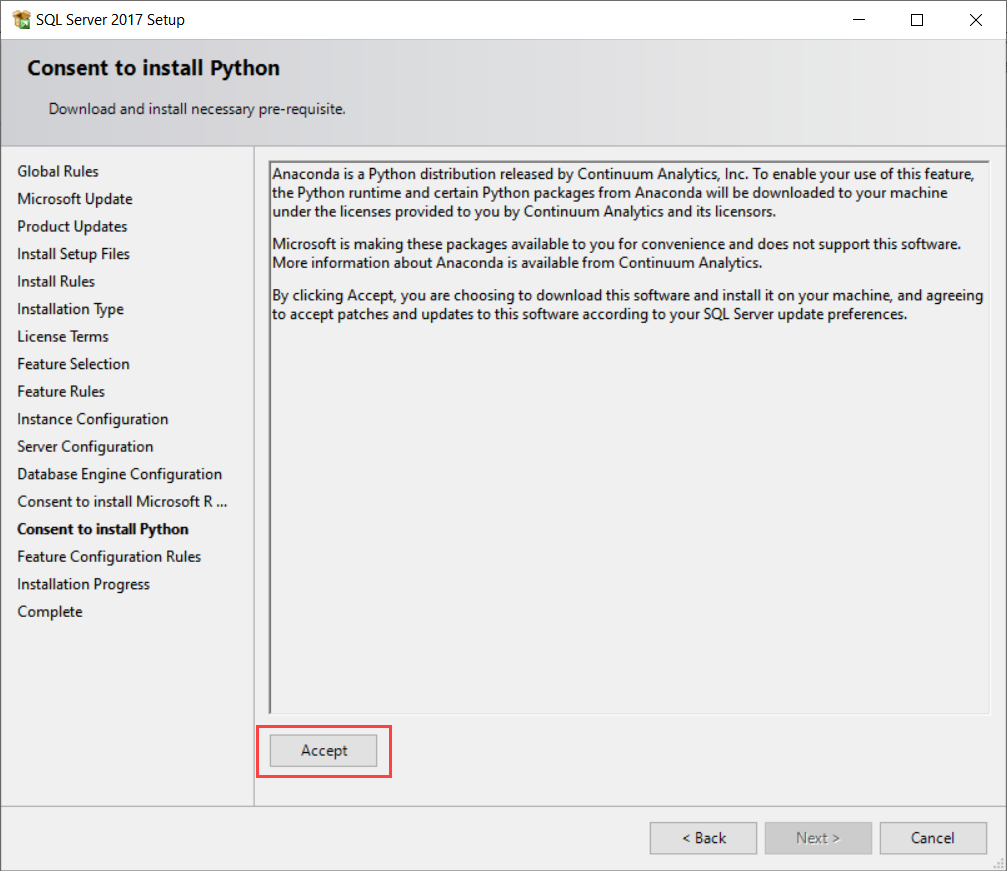
Task: Select Consent to install Microsoft R step
Action: [122, 502]
